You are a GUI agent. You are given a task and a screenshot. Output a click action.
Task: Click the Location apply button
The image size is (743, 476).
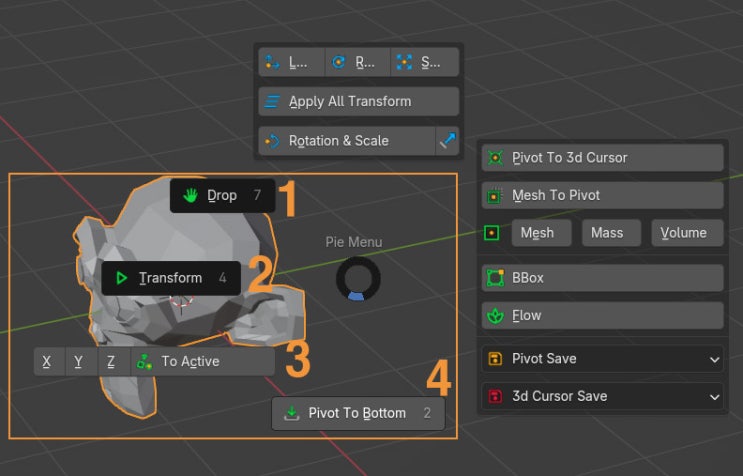tap(291, 62)
